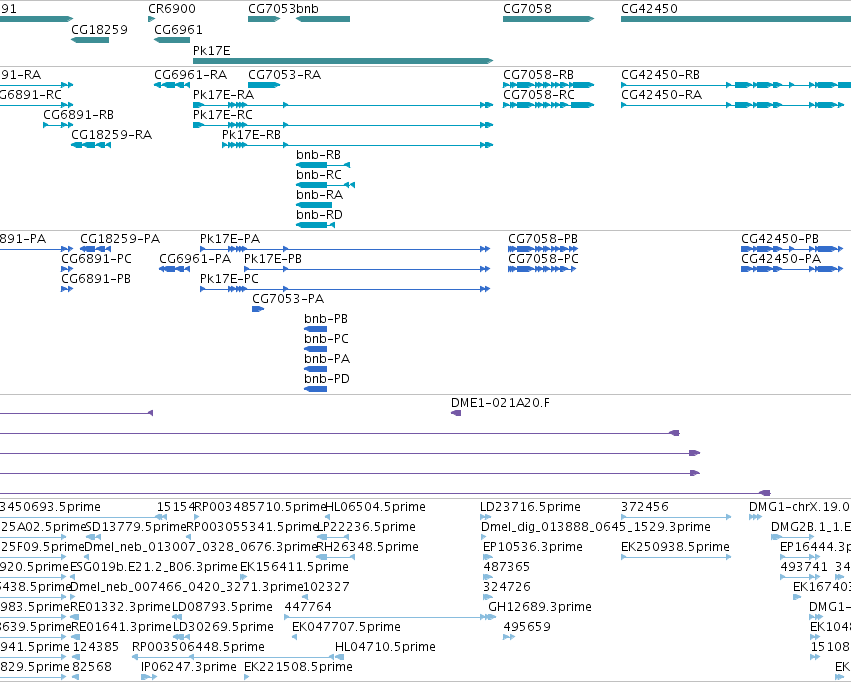Click the bnb-PB protein label

click(x=326, y=318)
